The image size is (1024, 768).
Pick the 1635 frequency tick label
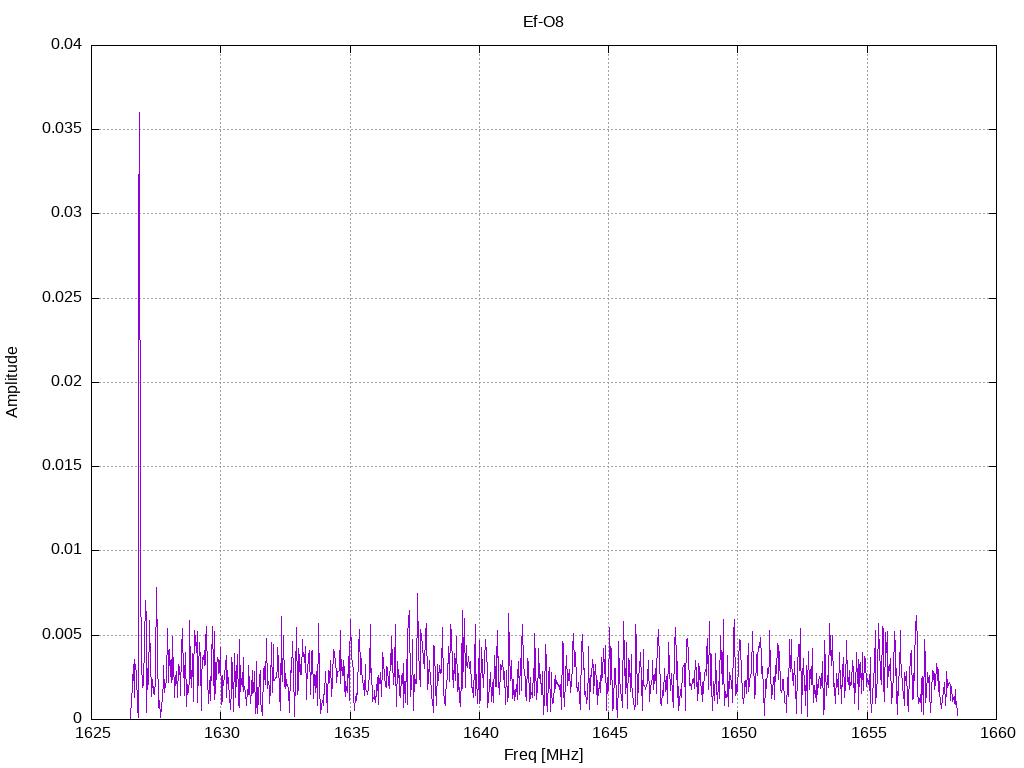click(350, 733)
